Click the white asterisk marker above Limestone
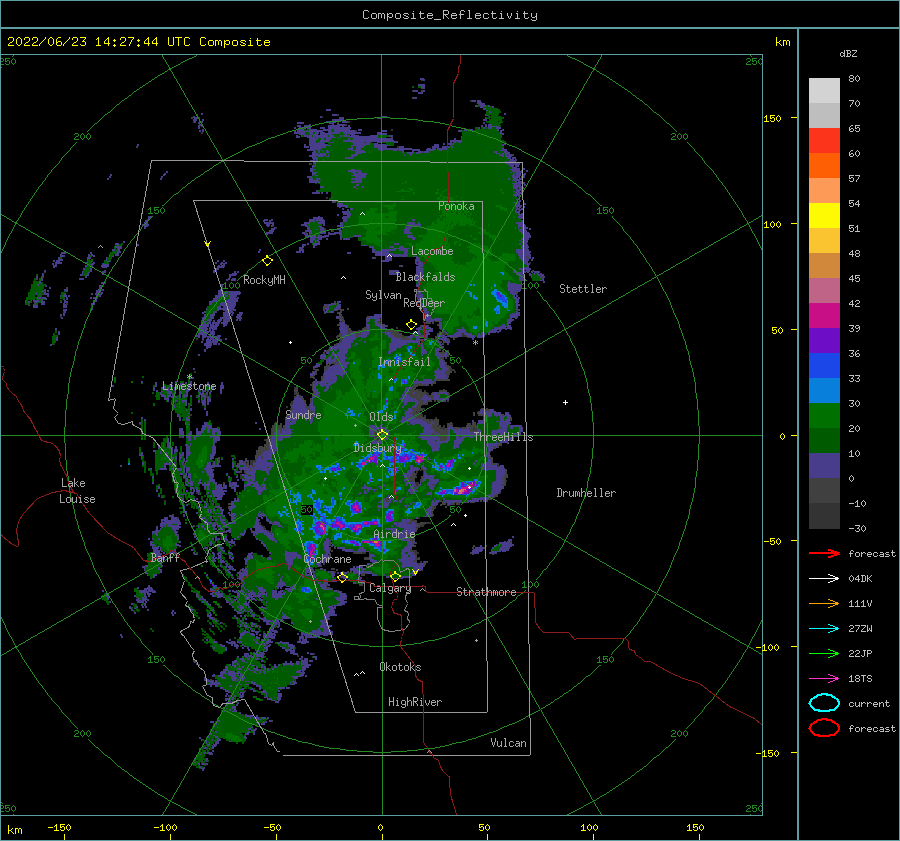This screenshot has height=841, width=900. (x=189, y=377)
